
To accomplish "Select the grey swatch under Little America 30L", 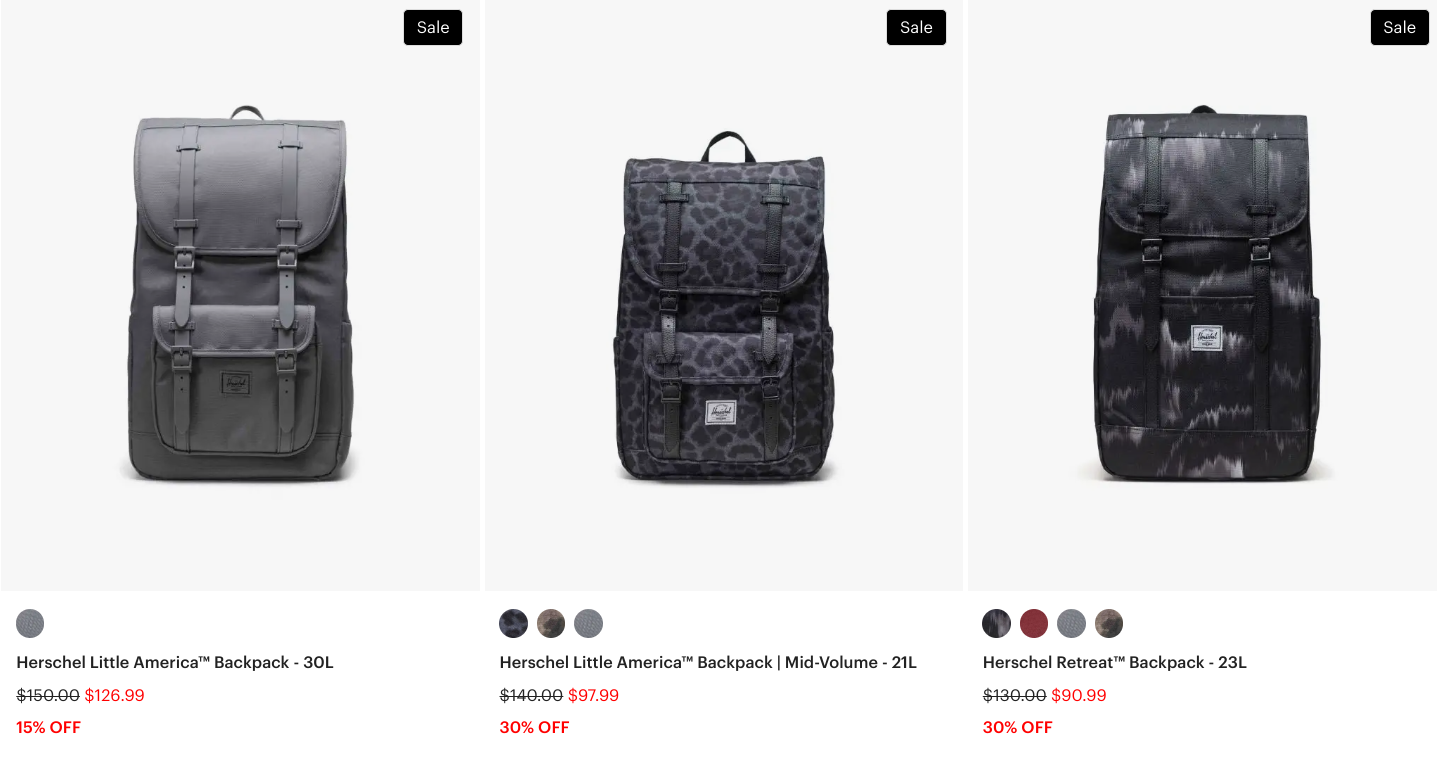I will tap(30, 624).
